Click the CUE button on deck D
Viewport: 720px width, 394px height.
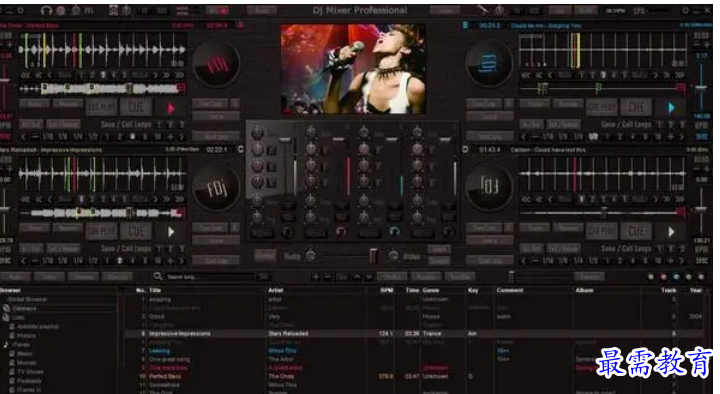[x=636, y=231]
